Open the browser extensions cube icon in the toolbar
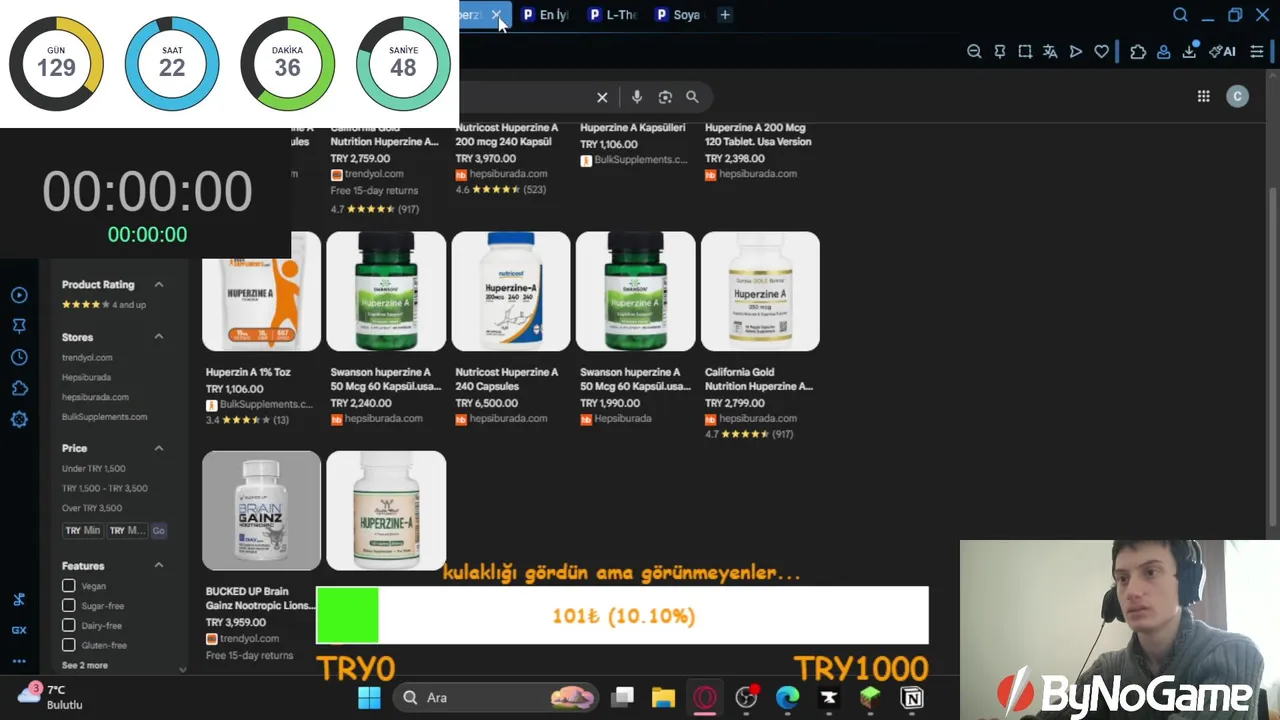This screenshot has height=720, width=1280. (x=1138, y=52)
